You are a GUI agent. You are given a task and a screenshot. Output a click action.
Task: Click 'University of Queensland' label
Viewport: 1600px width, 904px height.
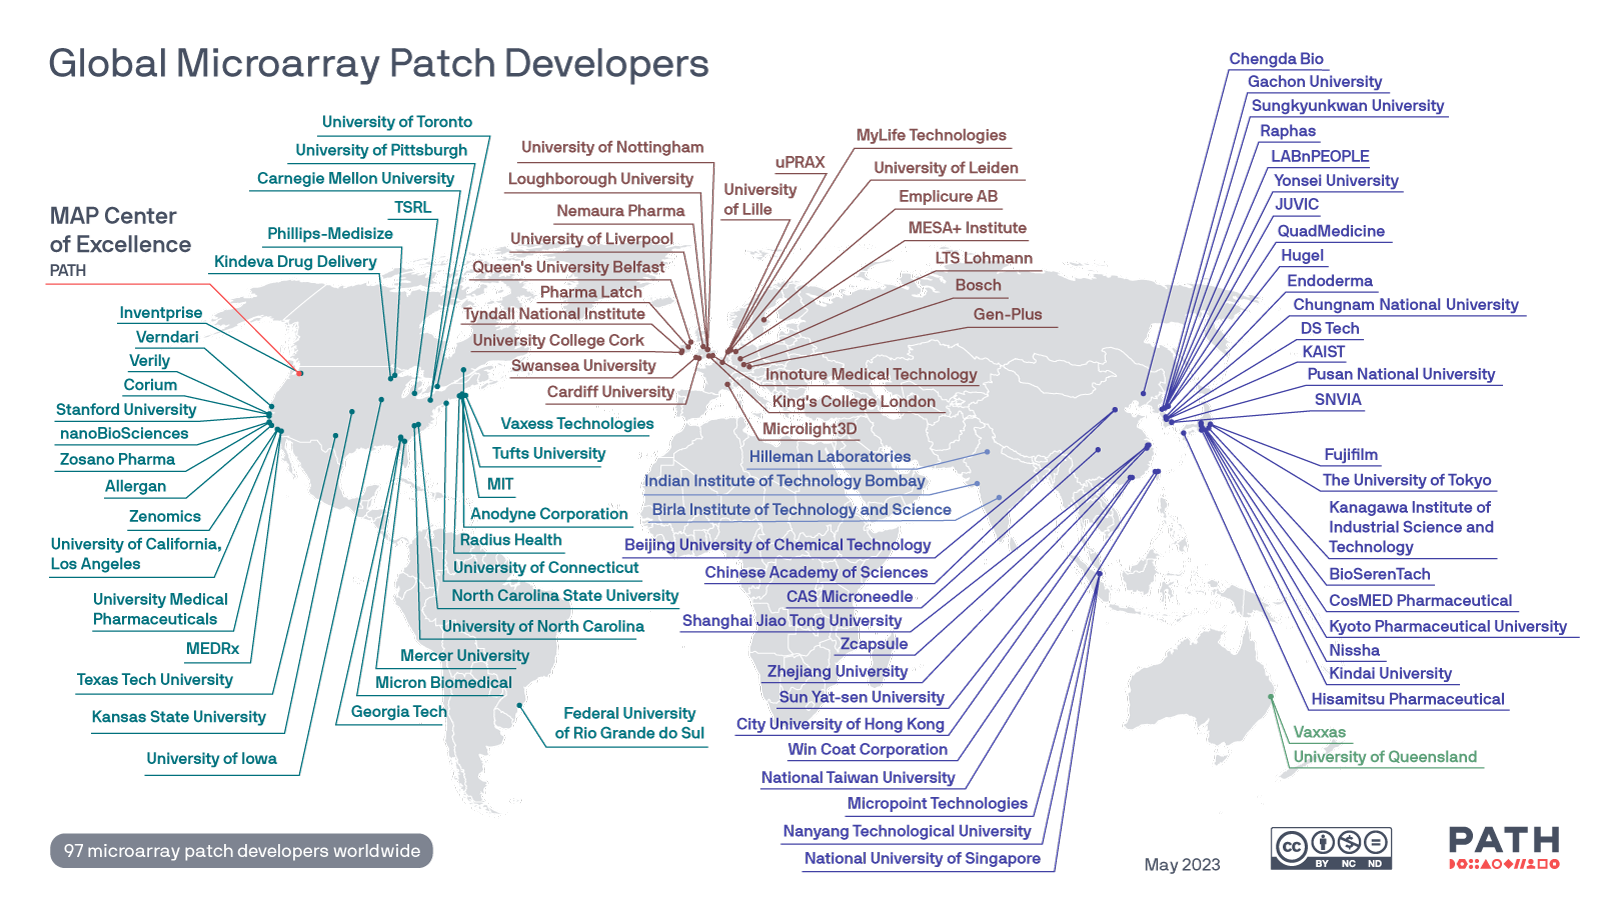pos(1385,758)
